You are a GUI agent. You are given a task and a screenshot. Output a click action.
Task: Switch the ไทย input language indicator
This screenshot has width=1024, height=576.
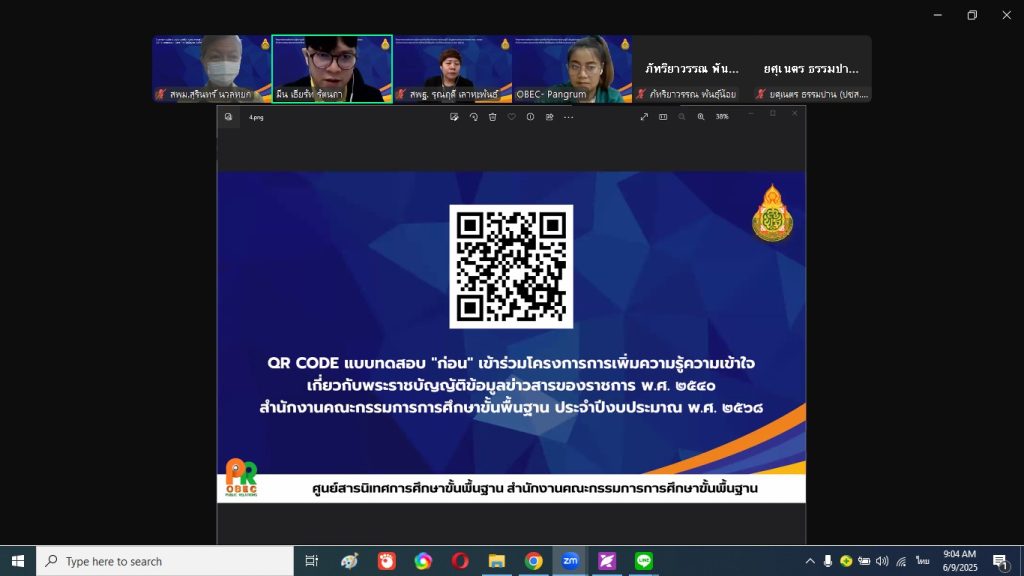[x=922, y=561]
